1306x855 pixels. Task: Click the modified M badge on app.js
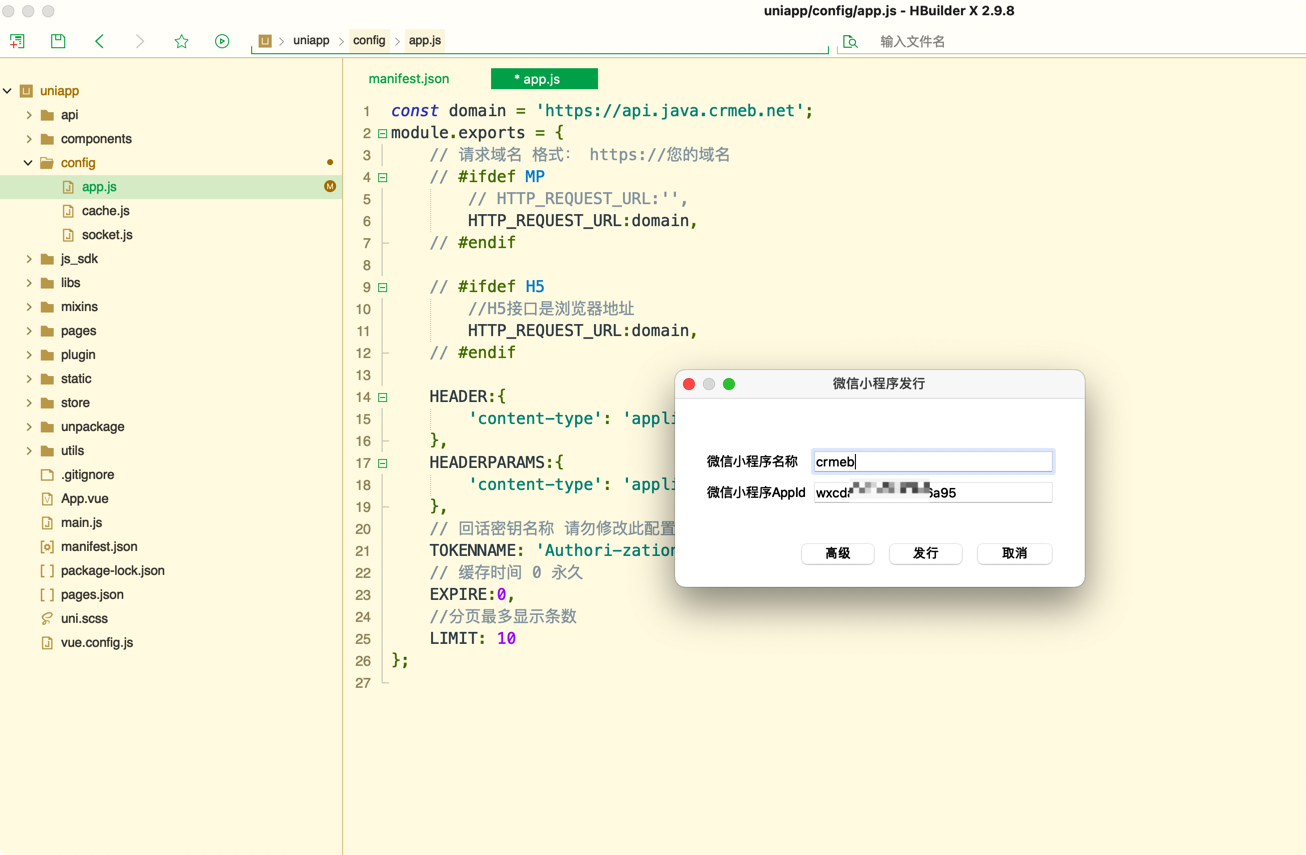pos(330,187)
